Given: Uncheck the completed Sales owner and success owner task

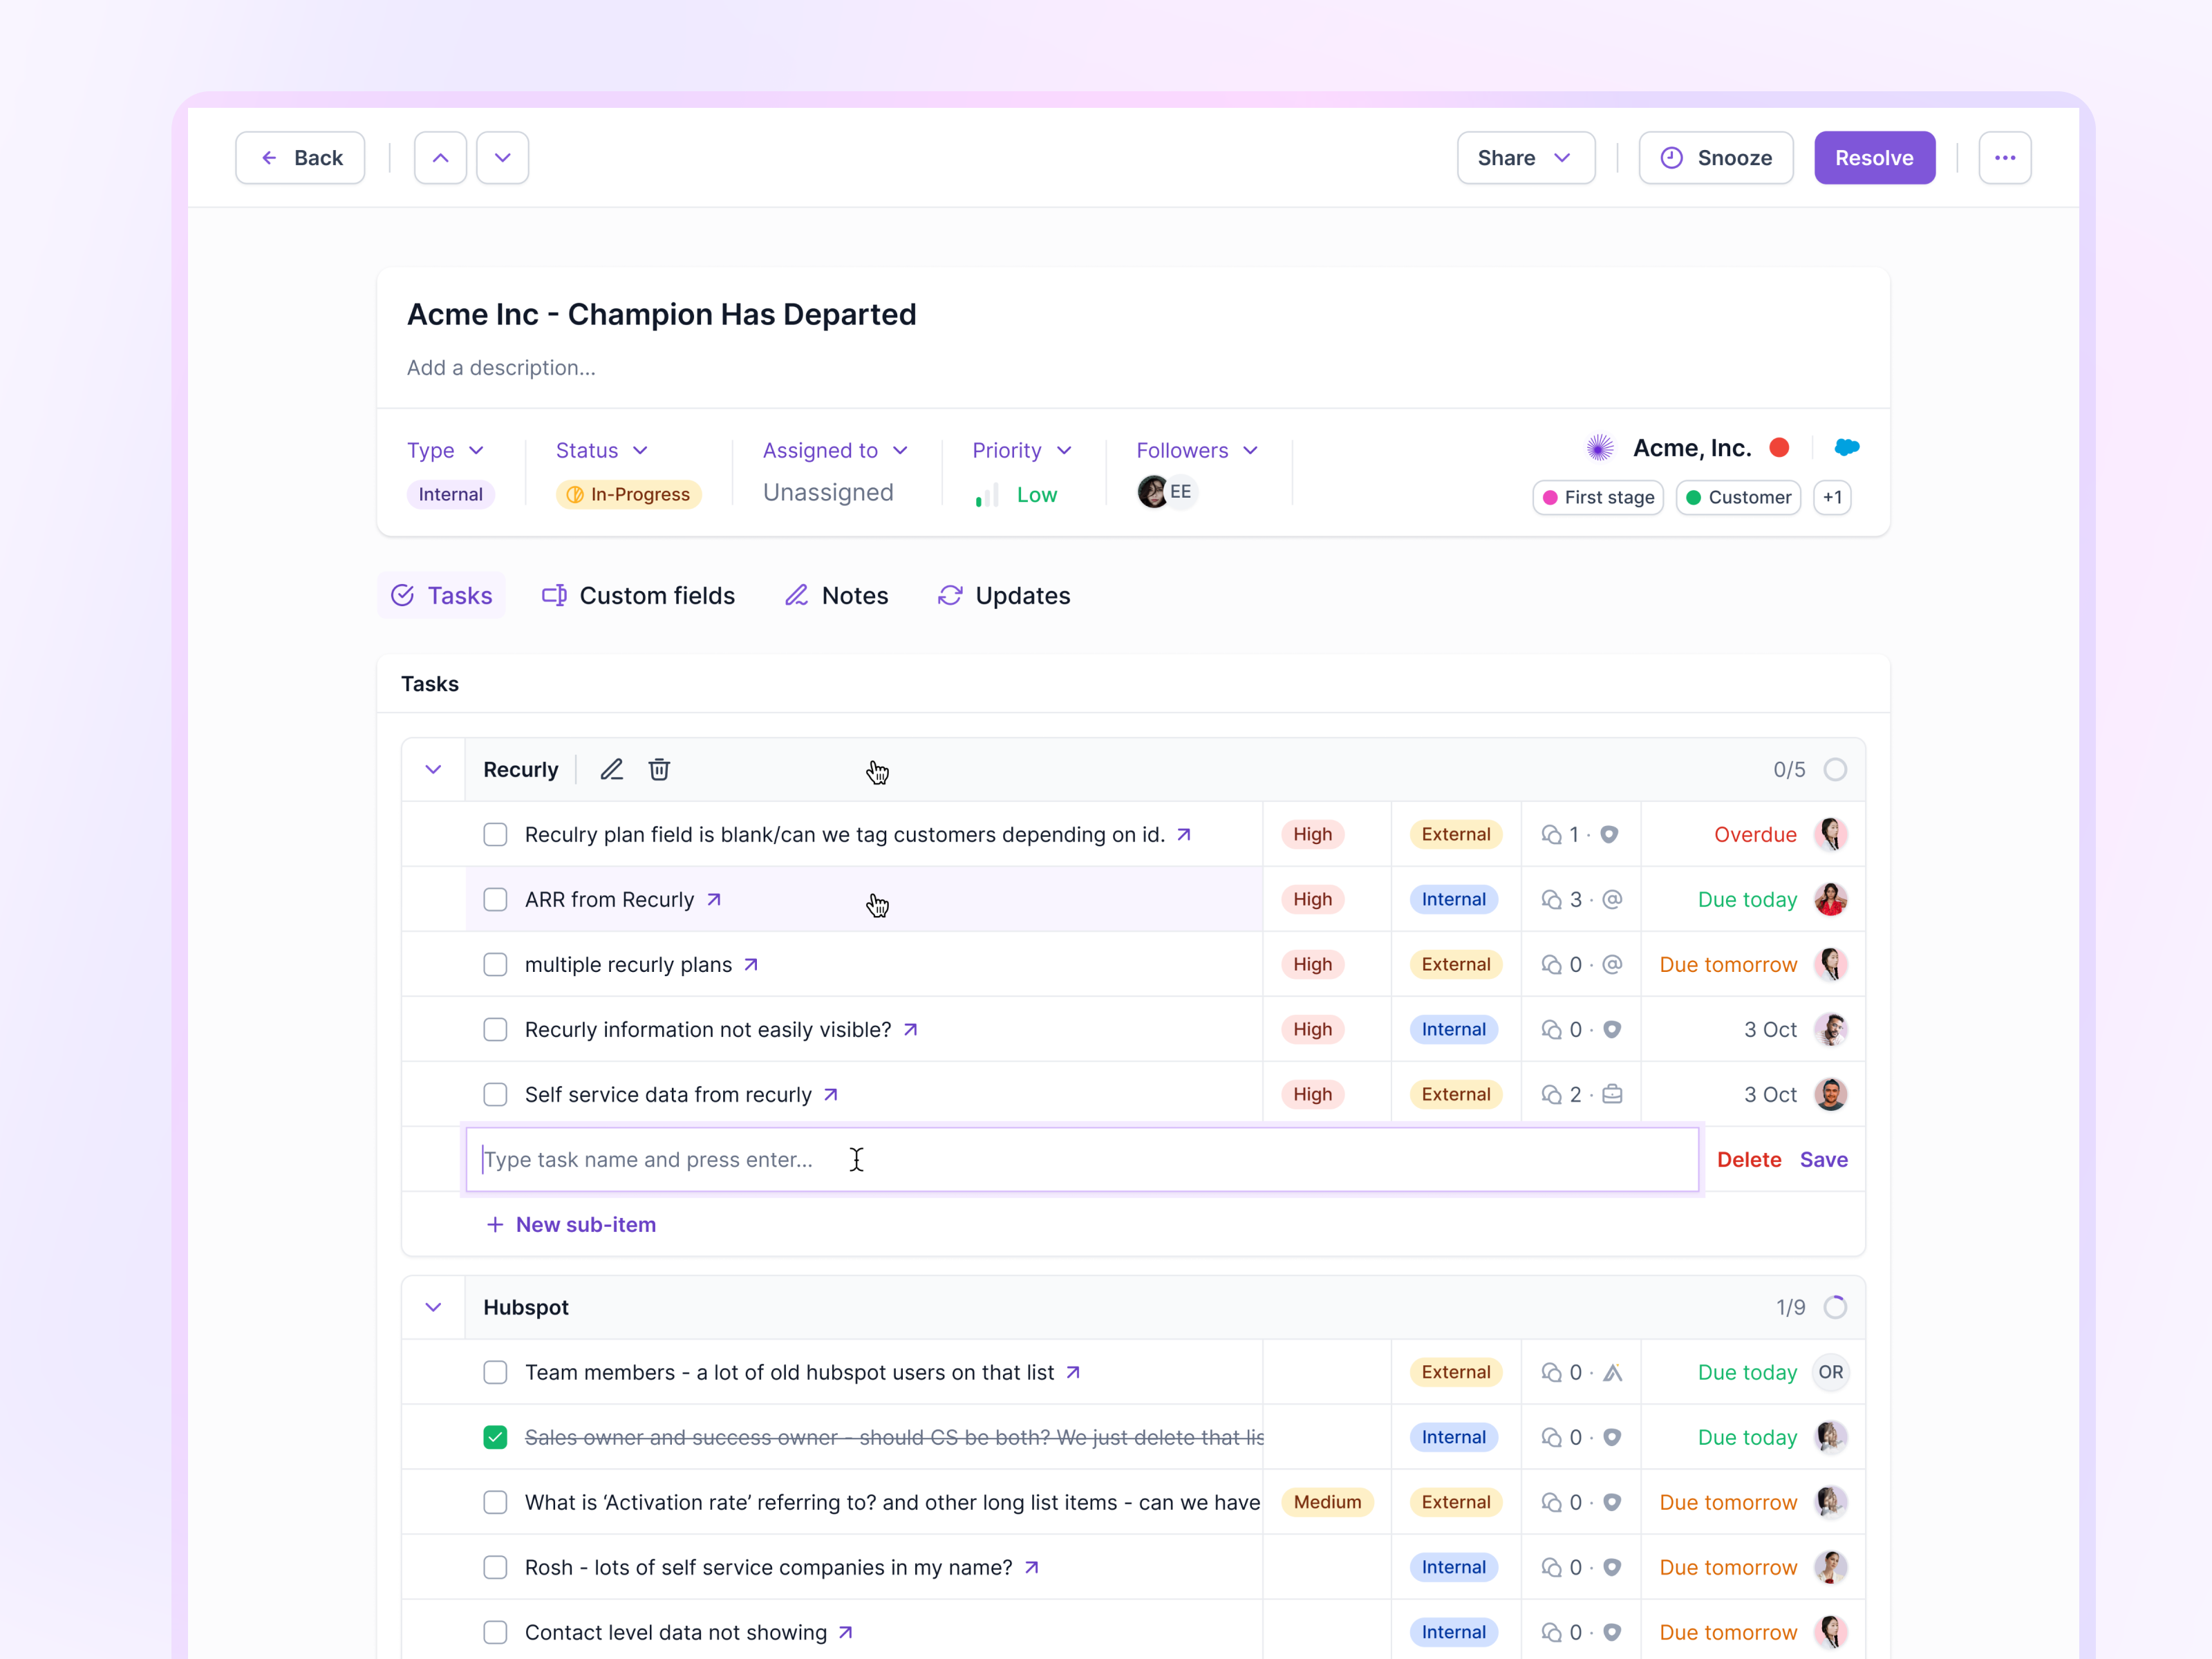Looking at the screenshot, I should click(x=495, y=1437).
